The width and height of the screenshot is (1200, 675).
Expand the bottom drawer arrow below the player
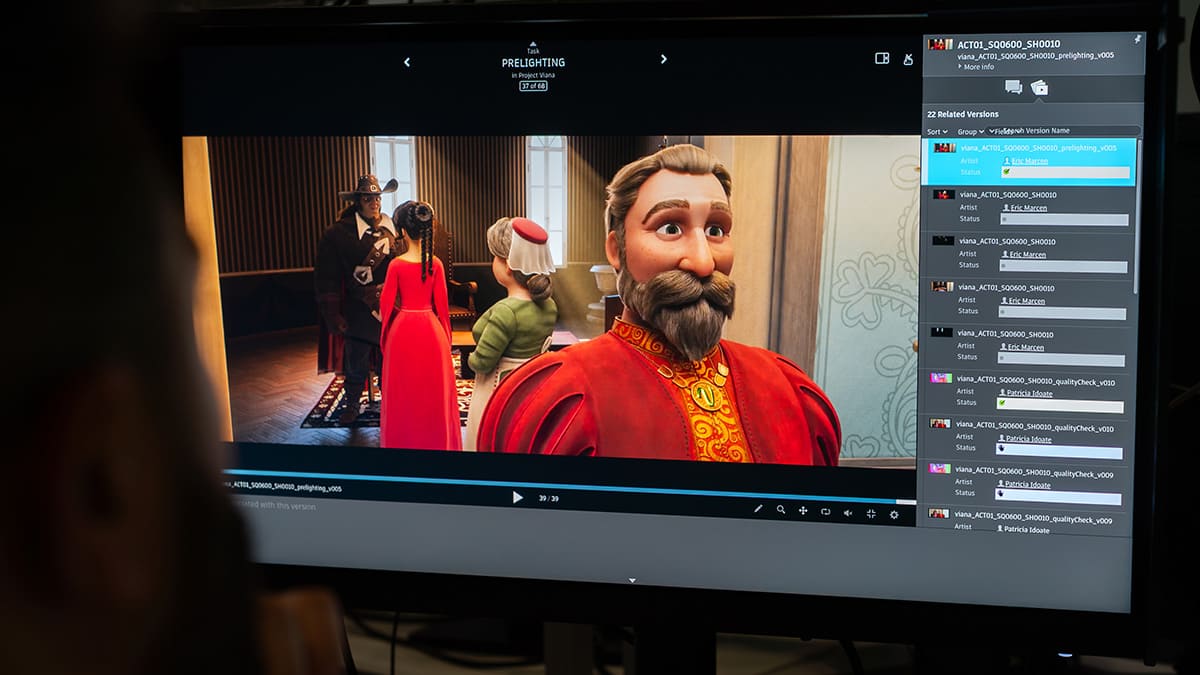(x=631, y=580)
